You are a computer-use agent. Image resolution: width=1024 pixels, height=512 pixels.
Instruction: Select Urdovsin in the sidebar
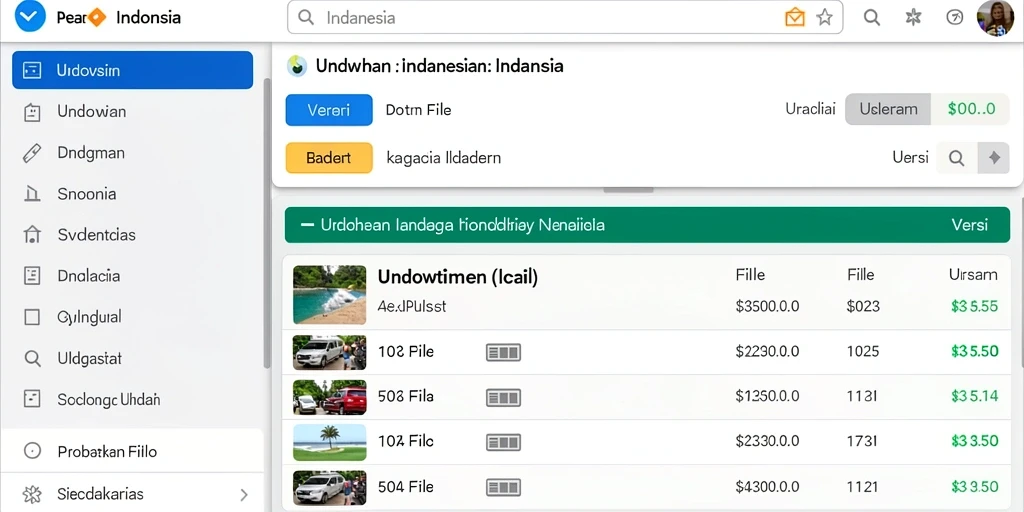pos(133,70)
